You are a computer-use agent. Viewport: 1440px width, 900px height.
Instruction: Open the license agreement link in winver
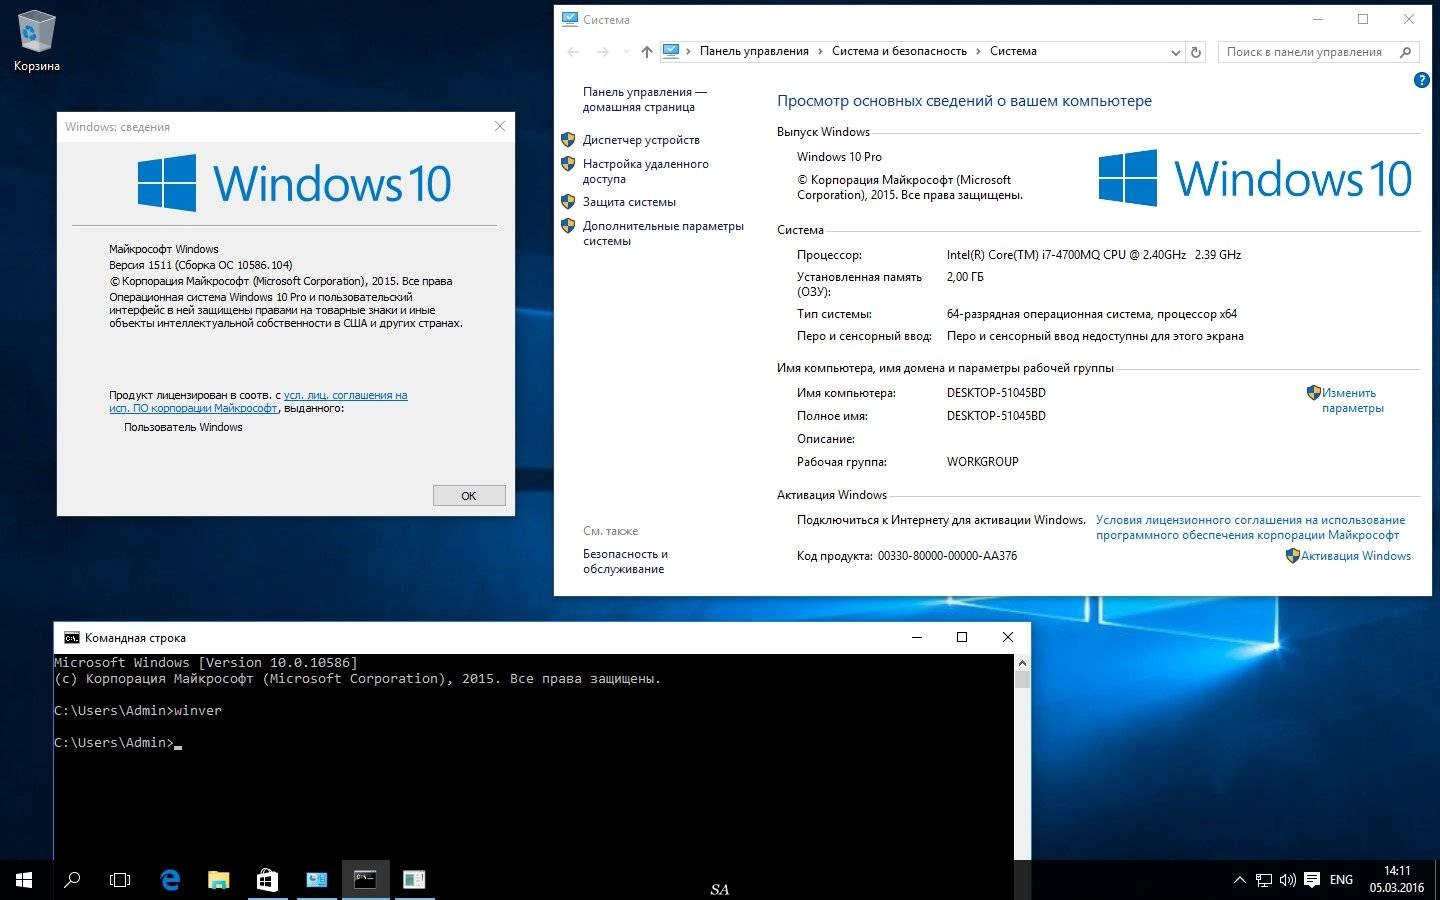click(258, 401)
